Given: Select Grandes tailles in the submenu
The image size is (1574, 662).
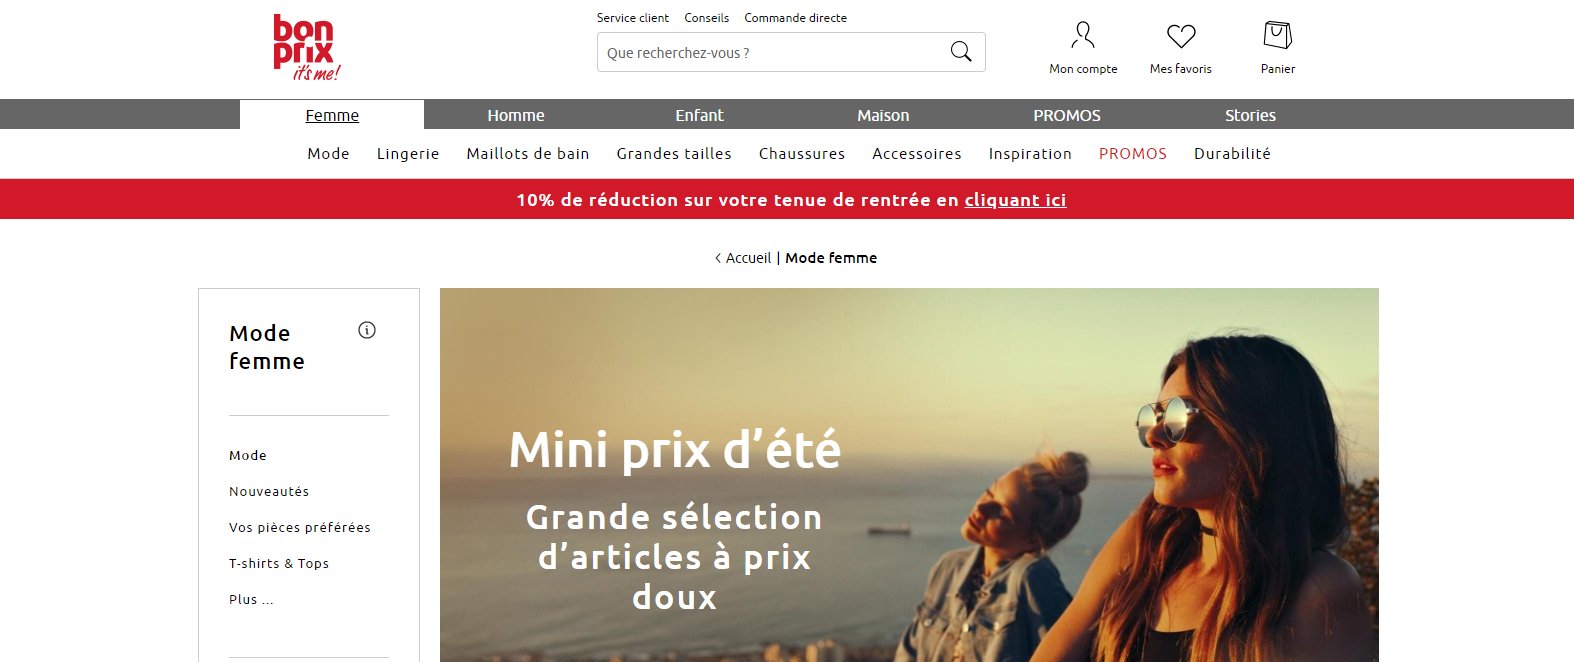Looking at the screenshot, I should point(674,154).
